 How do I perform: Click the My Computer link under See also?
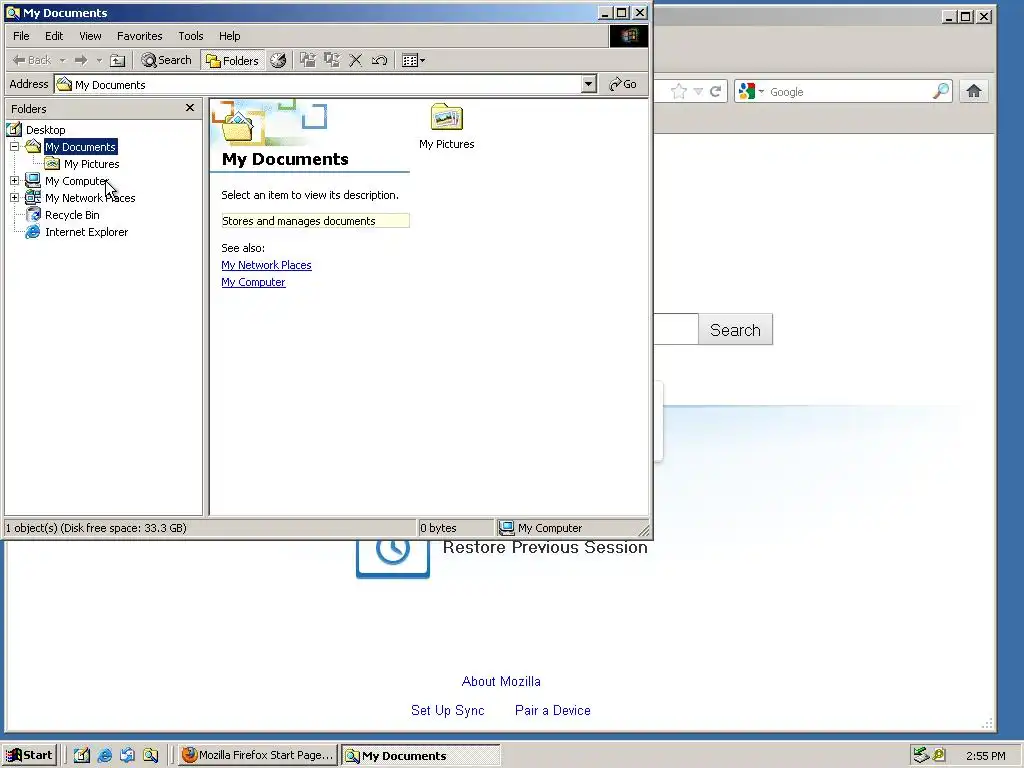(253, 282)
